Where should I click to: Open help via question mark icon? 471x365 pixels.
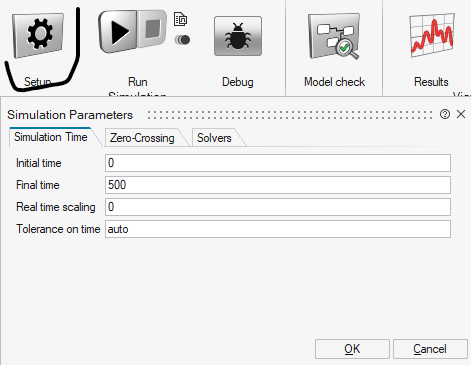(x=445, y=114)
